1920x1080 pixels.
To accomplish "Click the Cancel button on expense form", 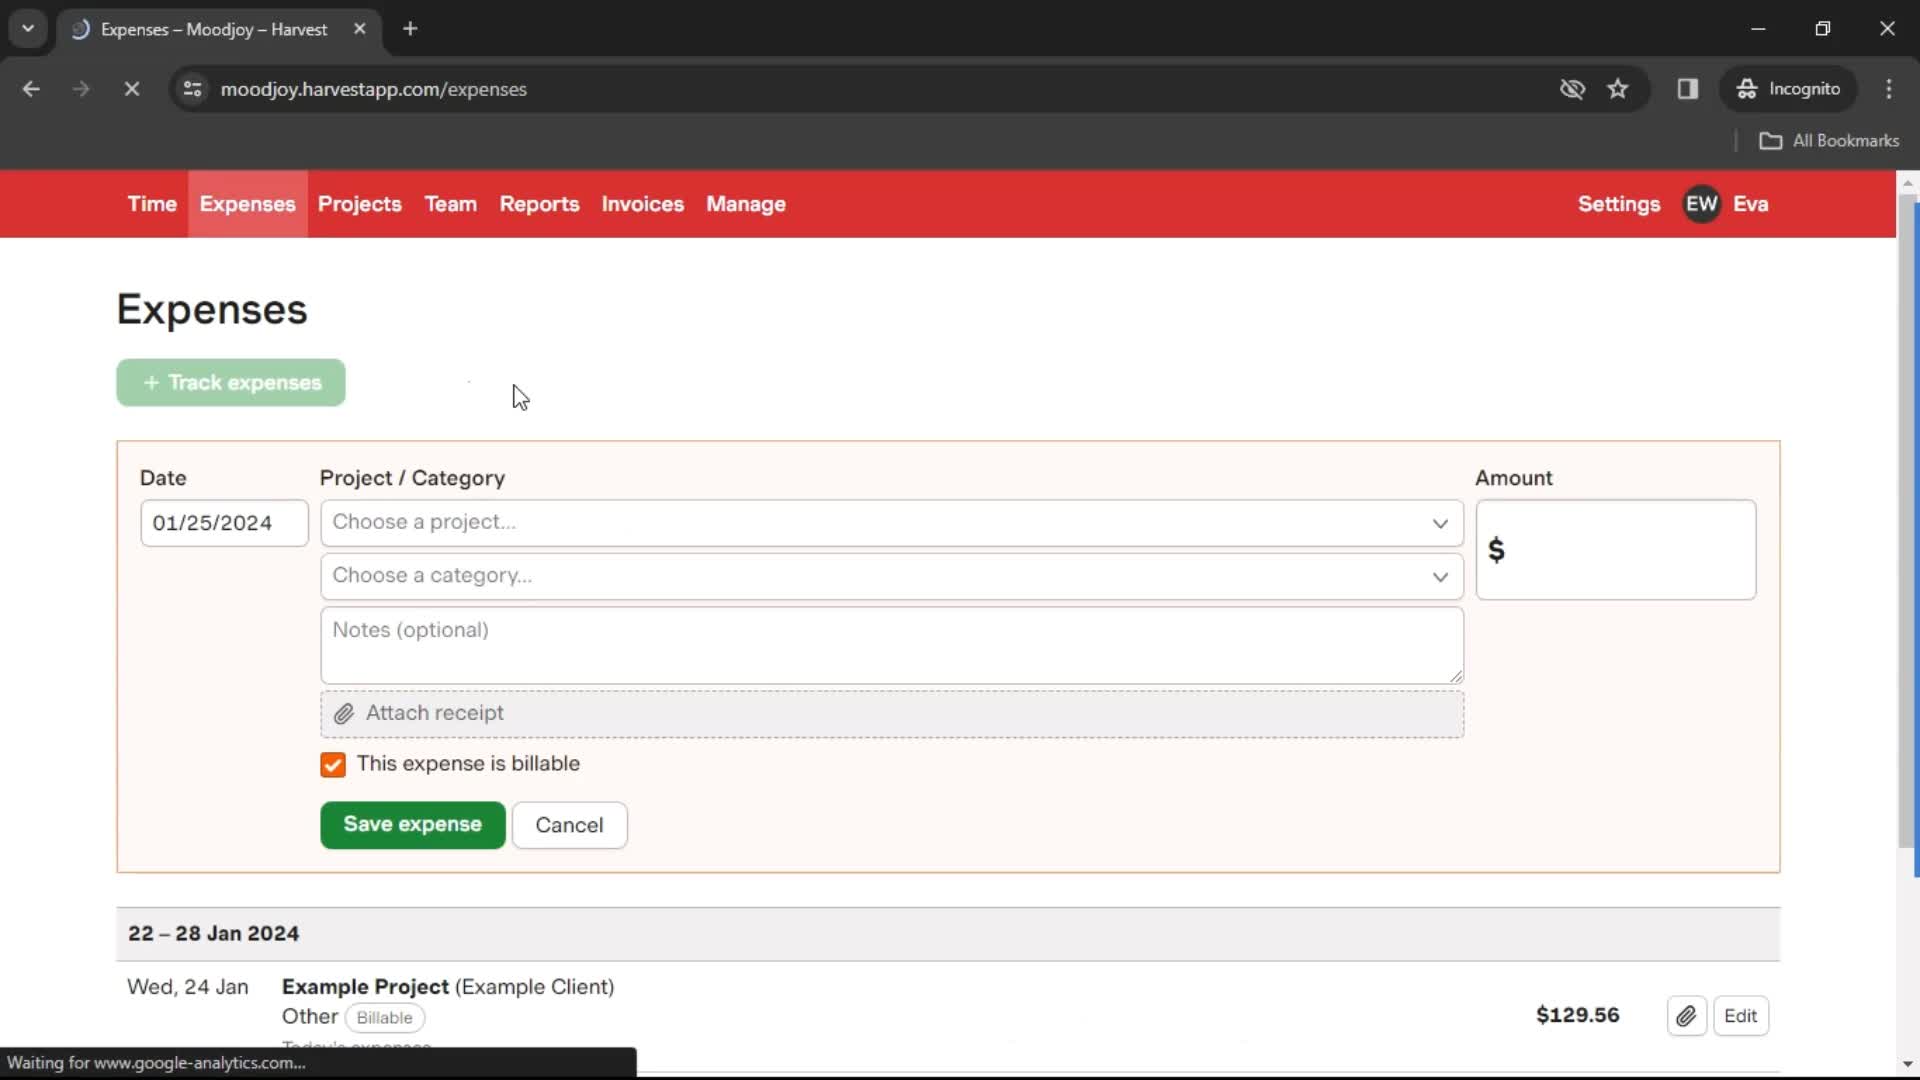I will coord(568,824).
